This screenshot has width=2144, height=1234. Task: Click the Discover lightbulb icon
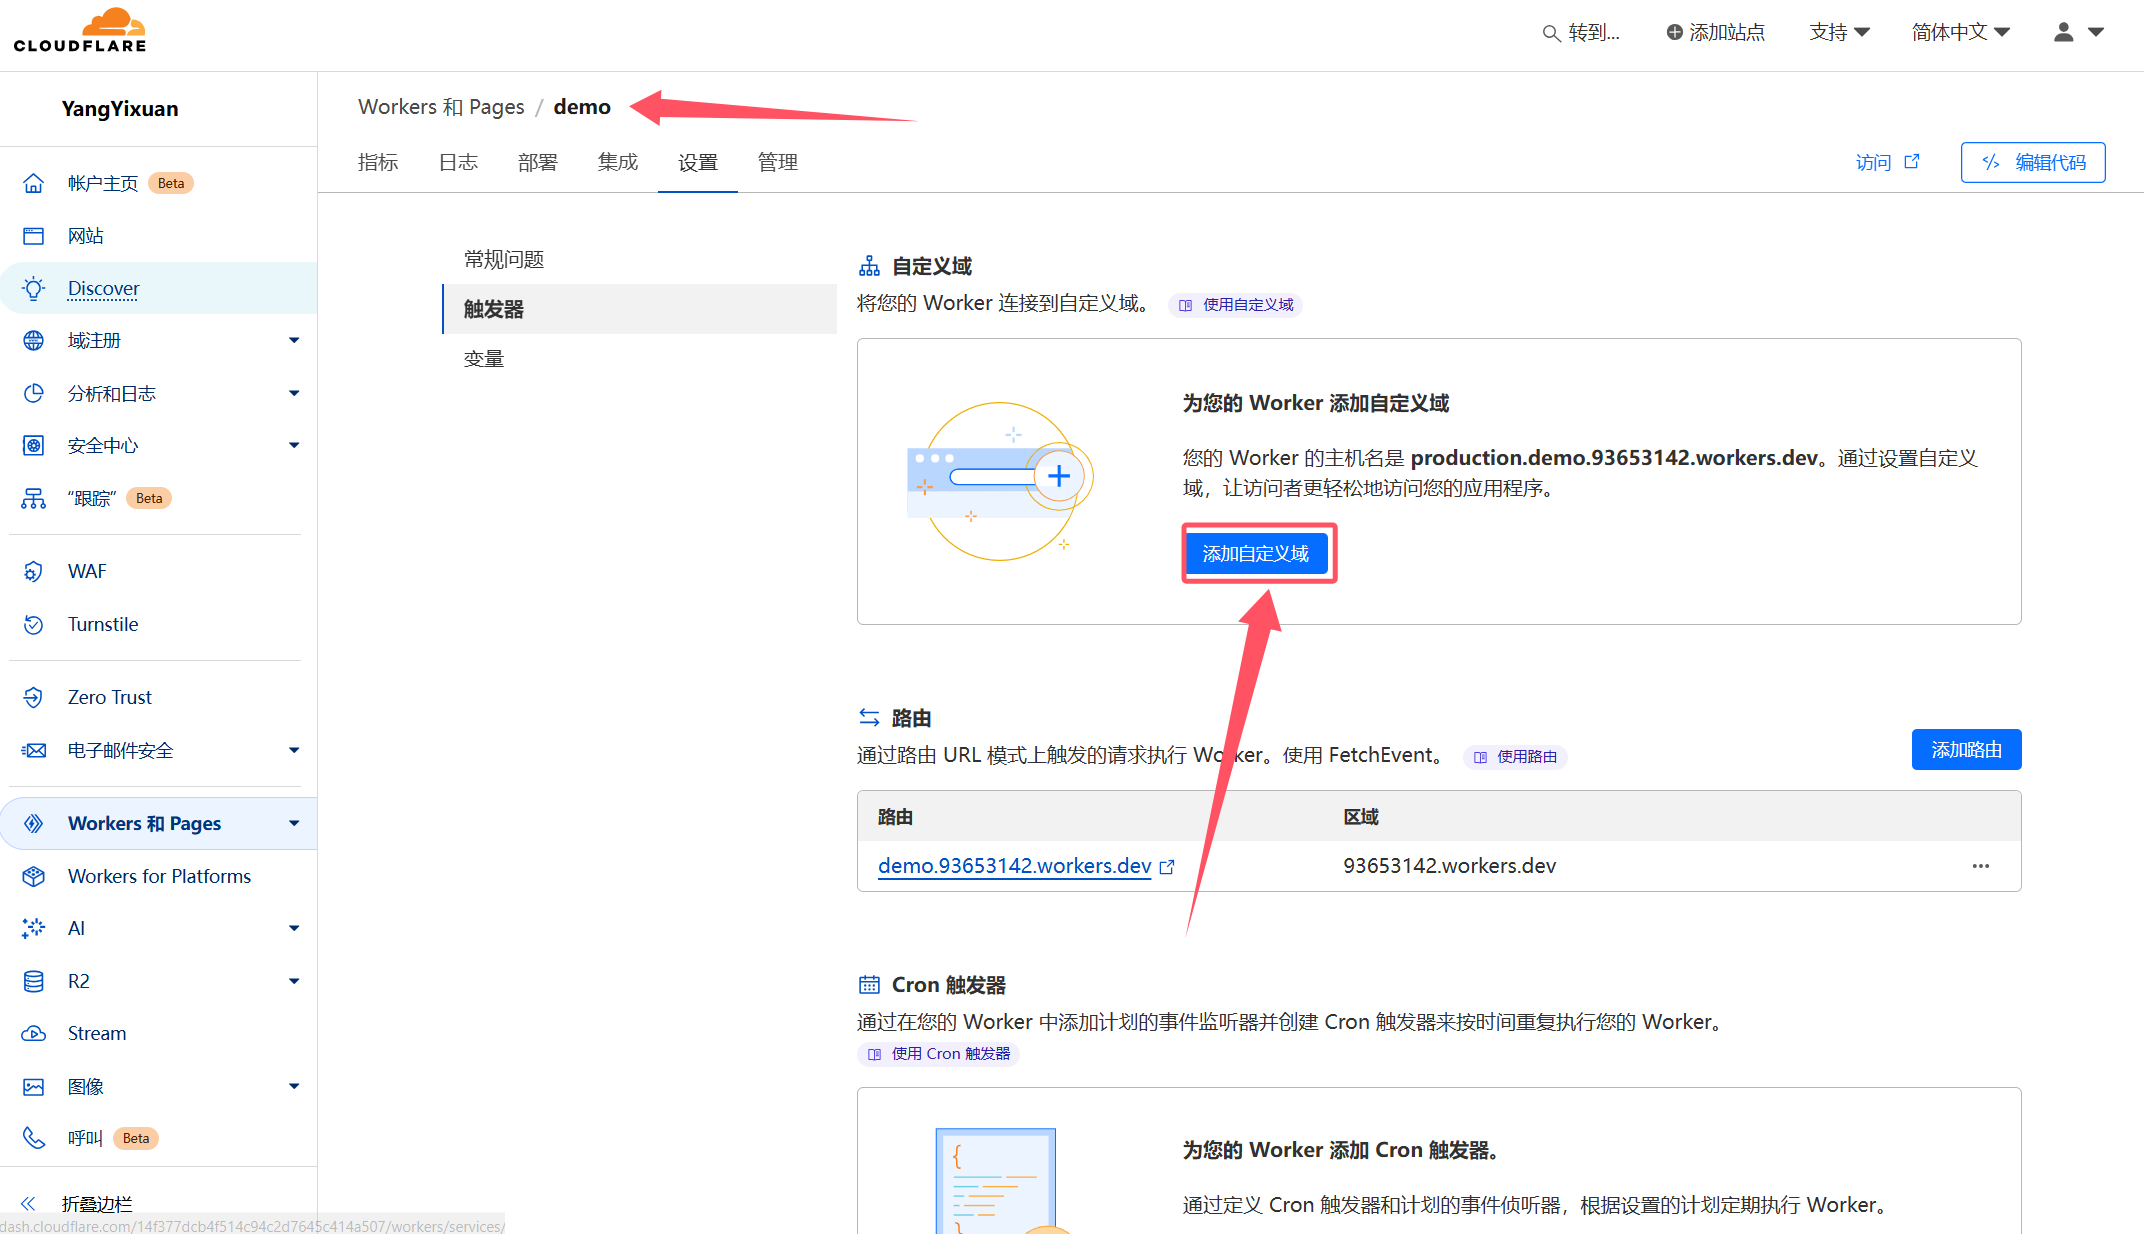click(34, 288)
